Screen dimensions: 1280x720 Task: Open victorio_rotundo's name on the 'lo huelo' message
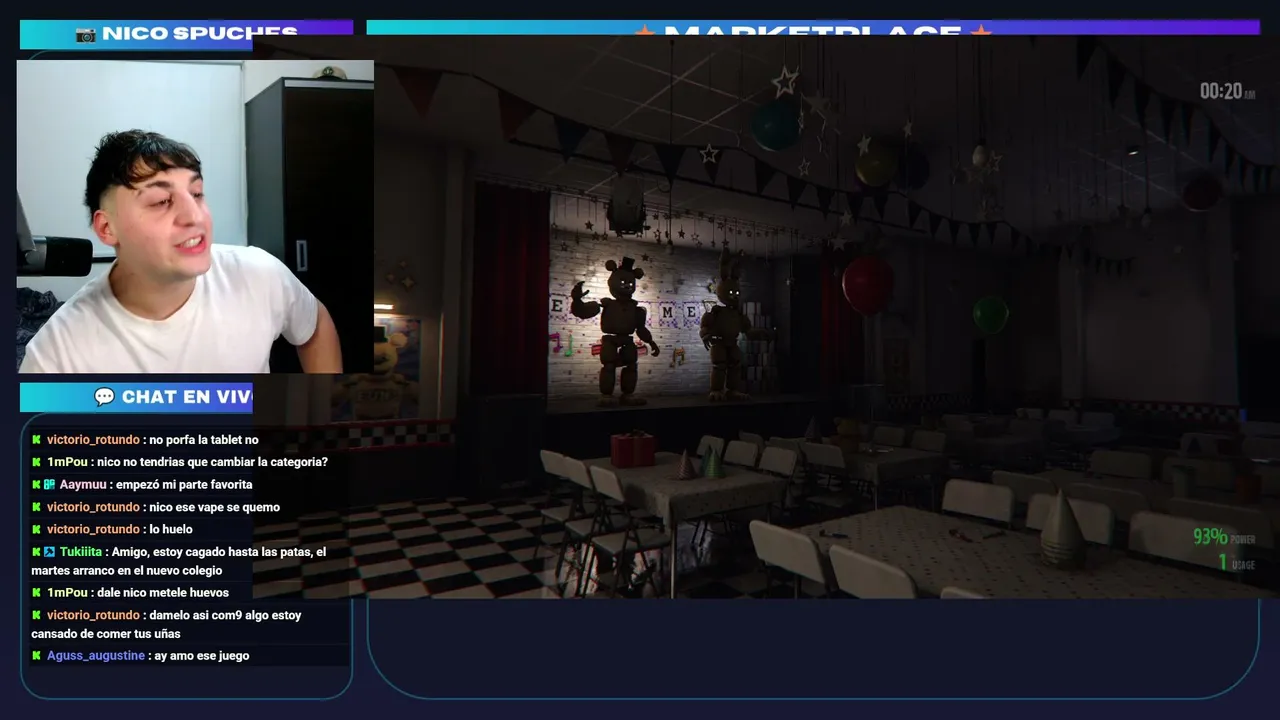click(93, 530)
